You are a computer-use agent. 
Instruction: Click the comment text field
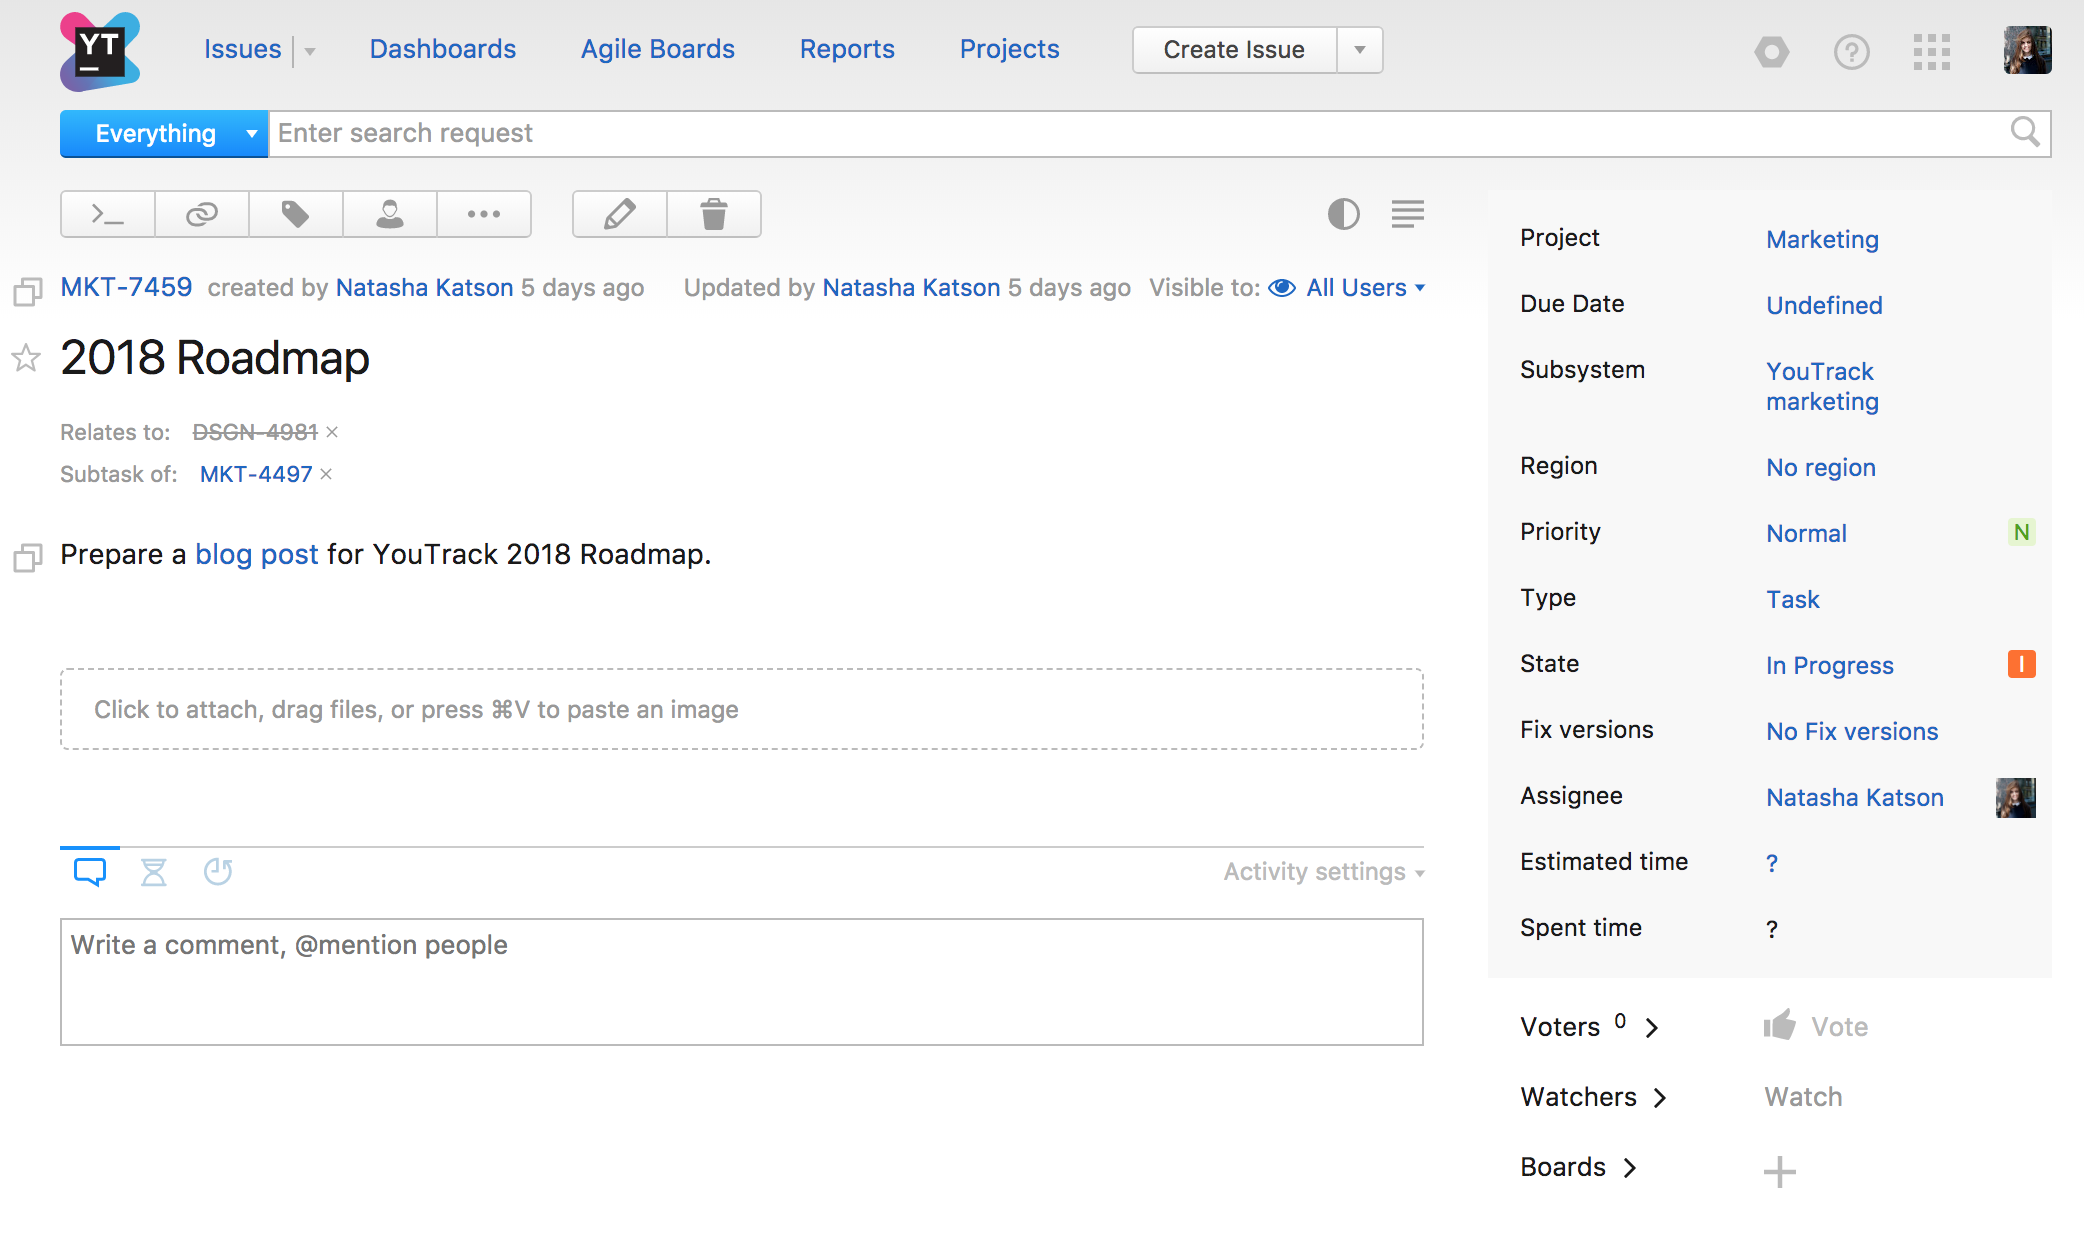(x=742, y=982)
